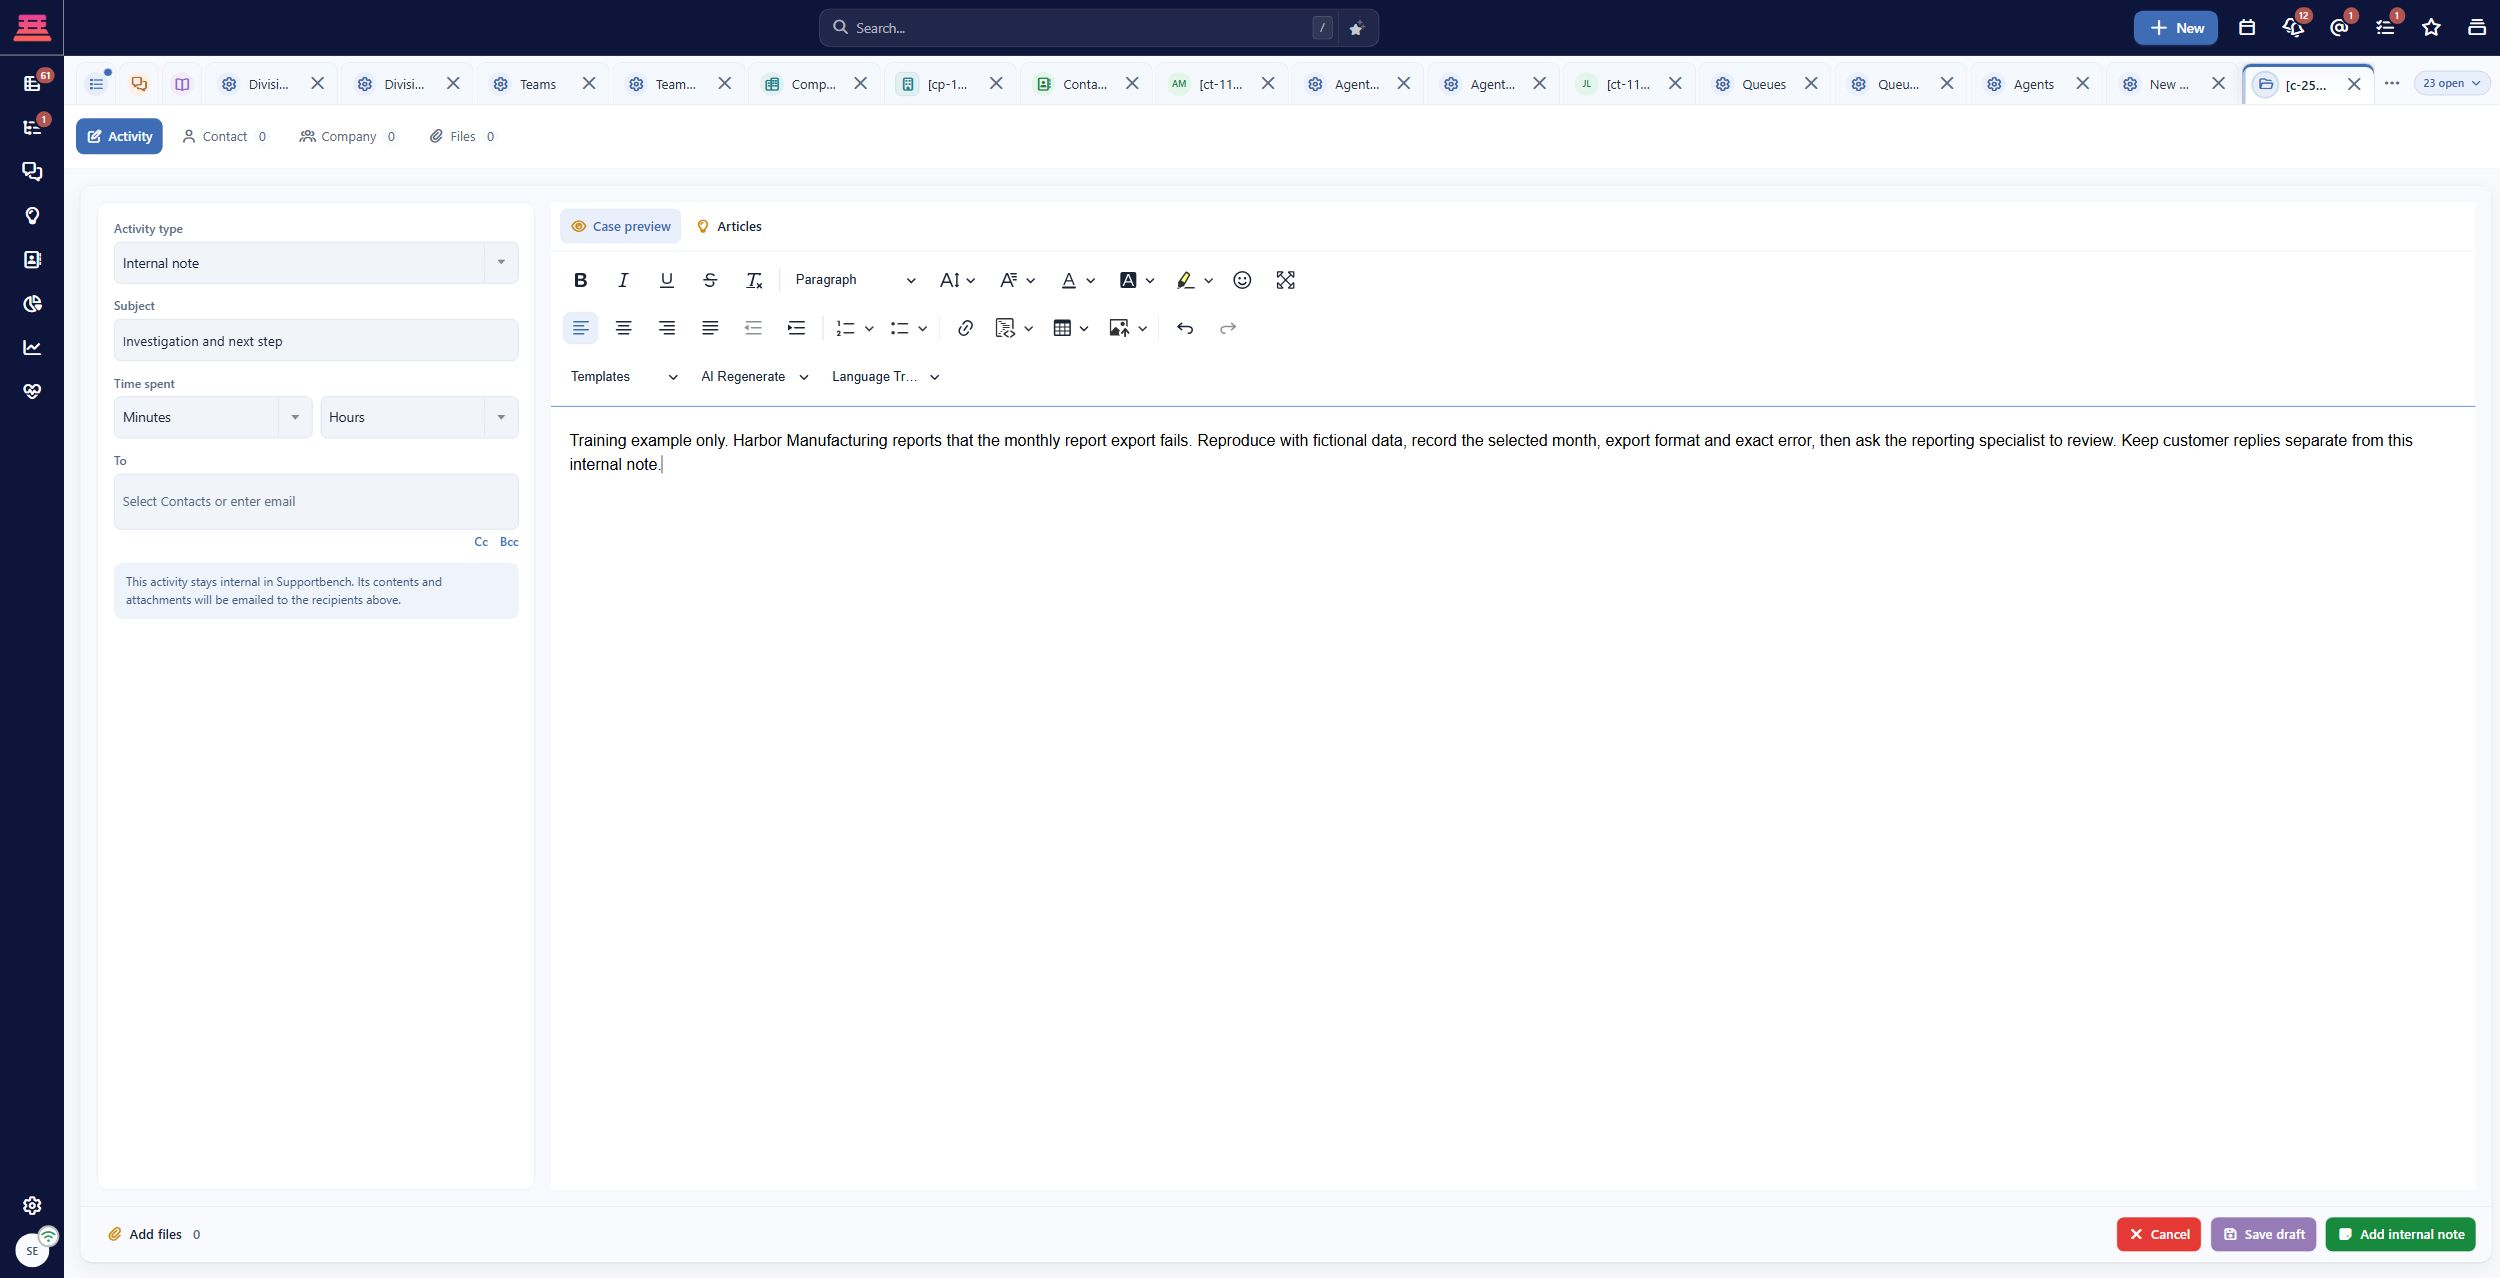Expand editor to fullscreen mode
Image resolution: width=2500 pixels, height=1278 pixels.
click(1286, 280)
